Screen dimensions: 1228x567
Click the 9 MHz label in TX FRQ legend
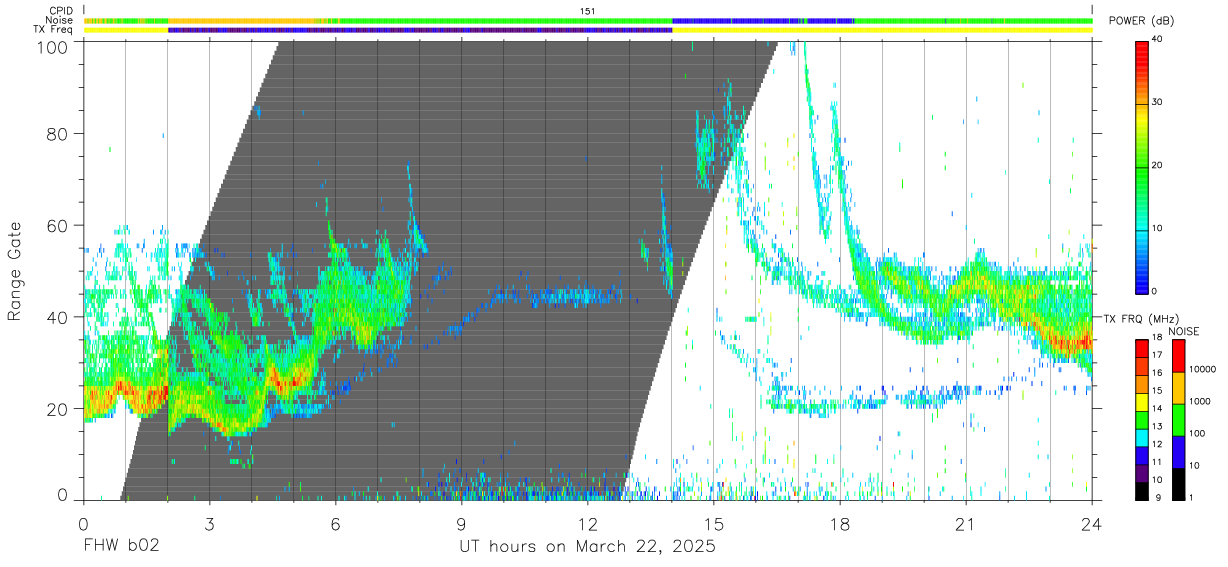pos(1160,497)
